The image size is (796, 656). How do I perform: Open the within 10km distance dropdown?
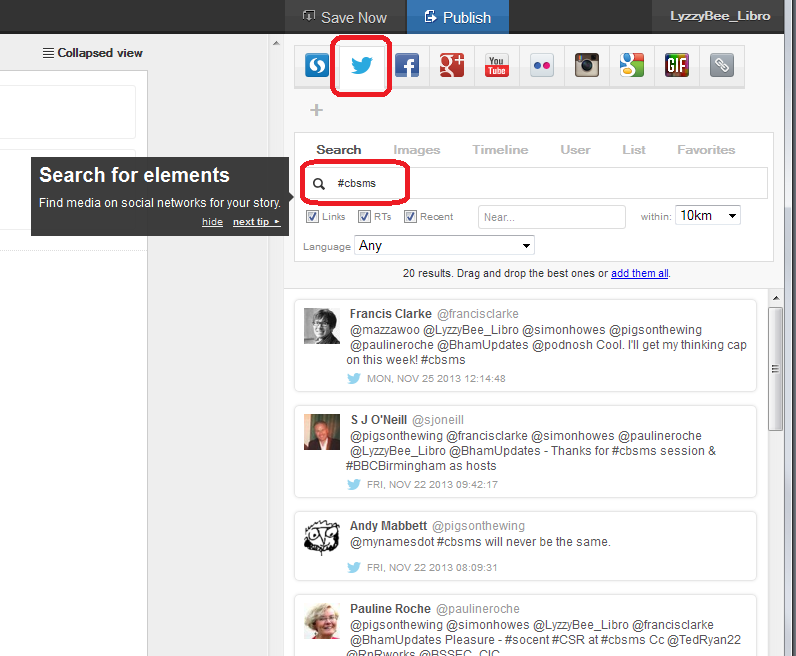pos(708,216)
